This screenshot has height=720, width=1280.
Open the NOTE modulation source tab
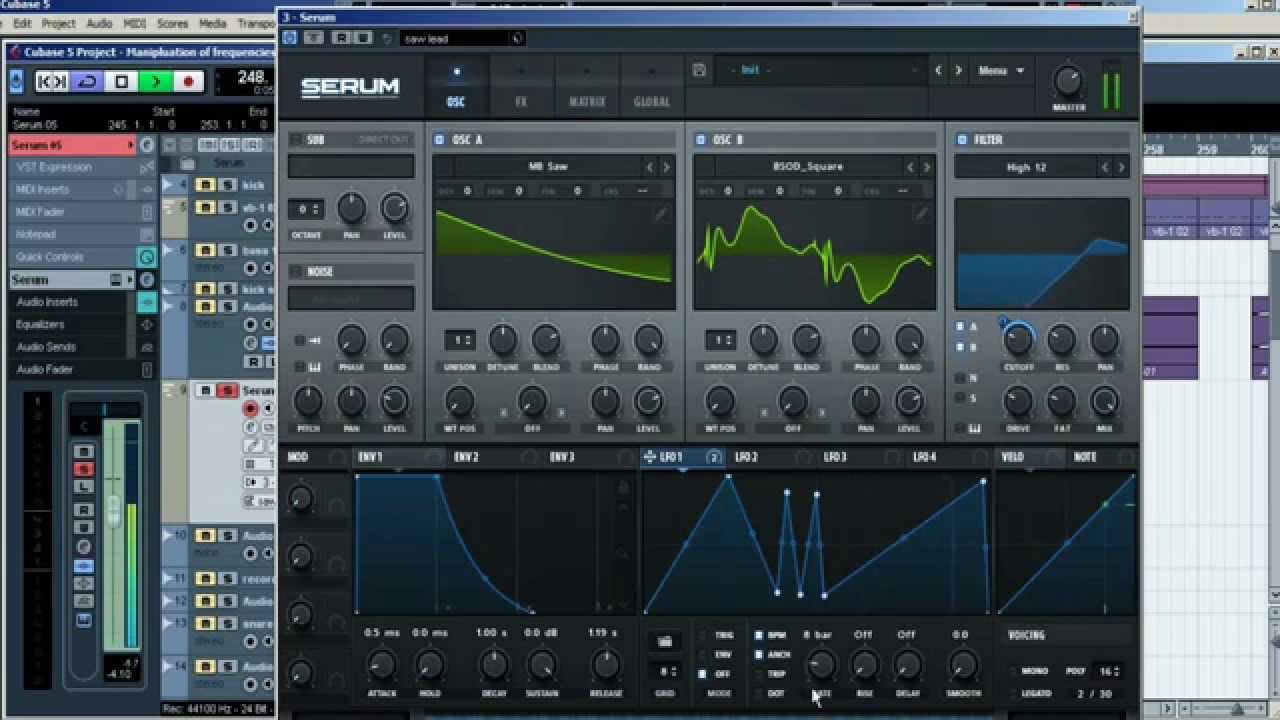tap(1085, 457)
